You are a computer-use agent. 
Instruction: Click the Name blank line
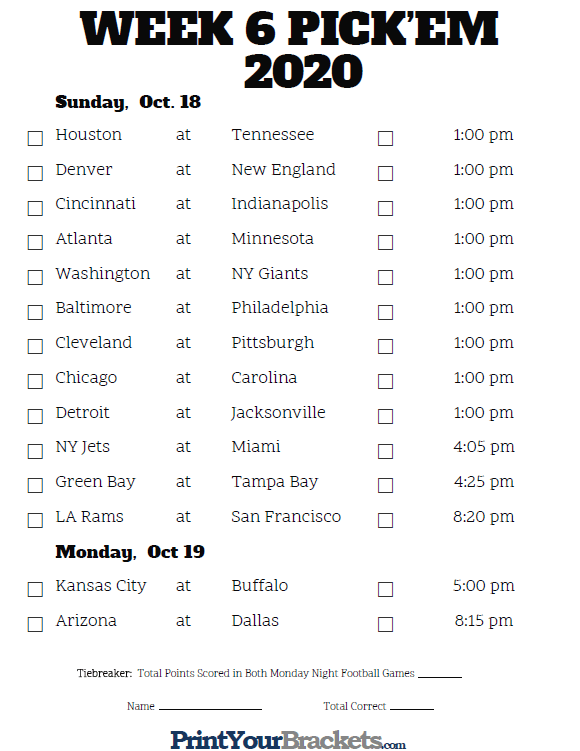coord(210,706)
